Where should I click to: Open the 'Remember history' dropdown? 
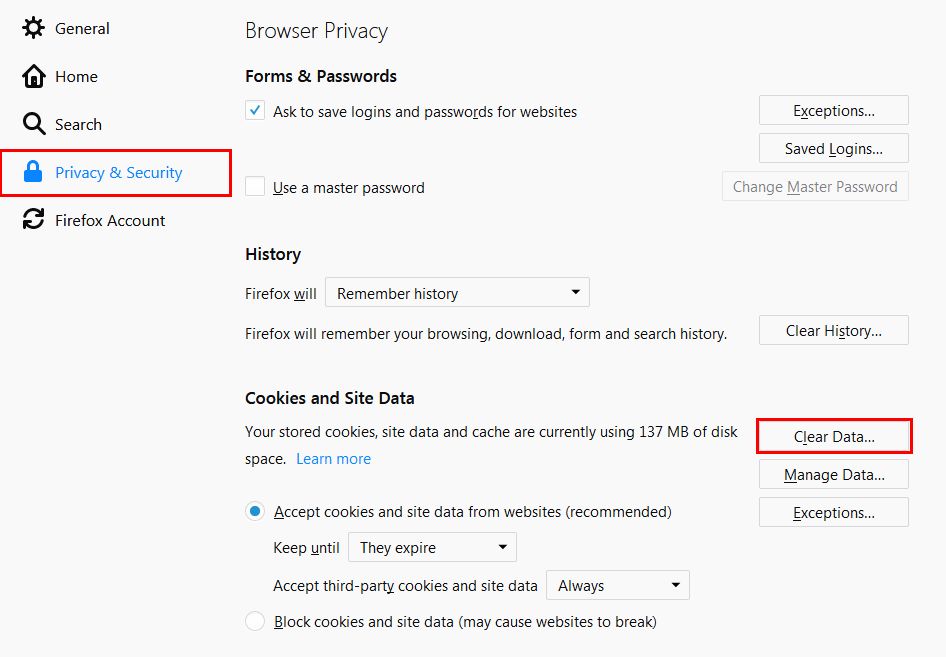pyautogui.click(x=457, y=293)
